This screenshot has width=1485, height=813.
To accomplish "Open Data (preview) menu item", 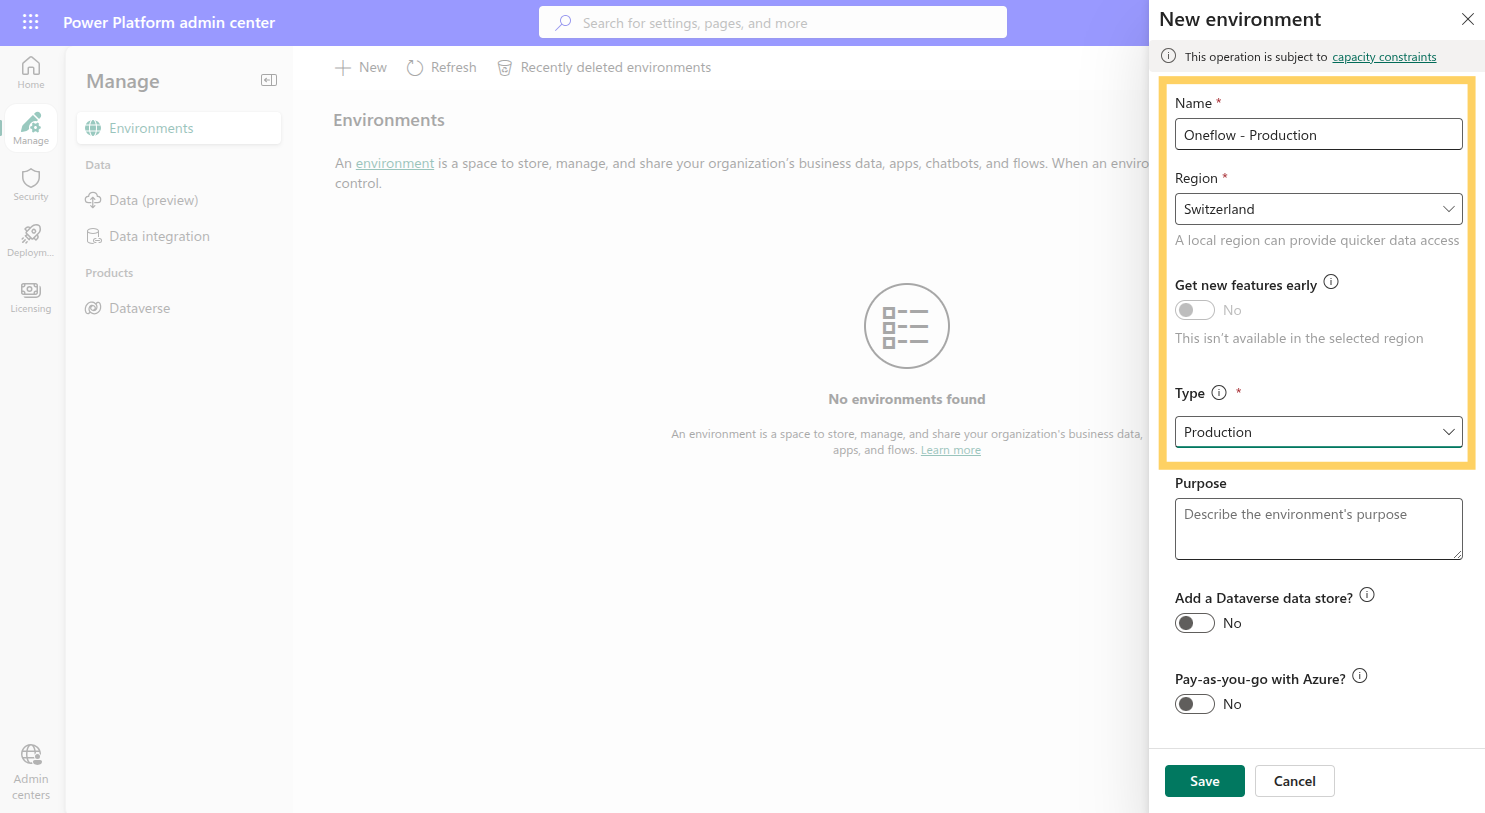I will [x=179, y=200].
